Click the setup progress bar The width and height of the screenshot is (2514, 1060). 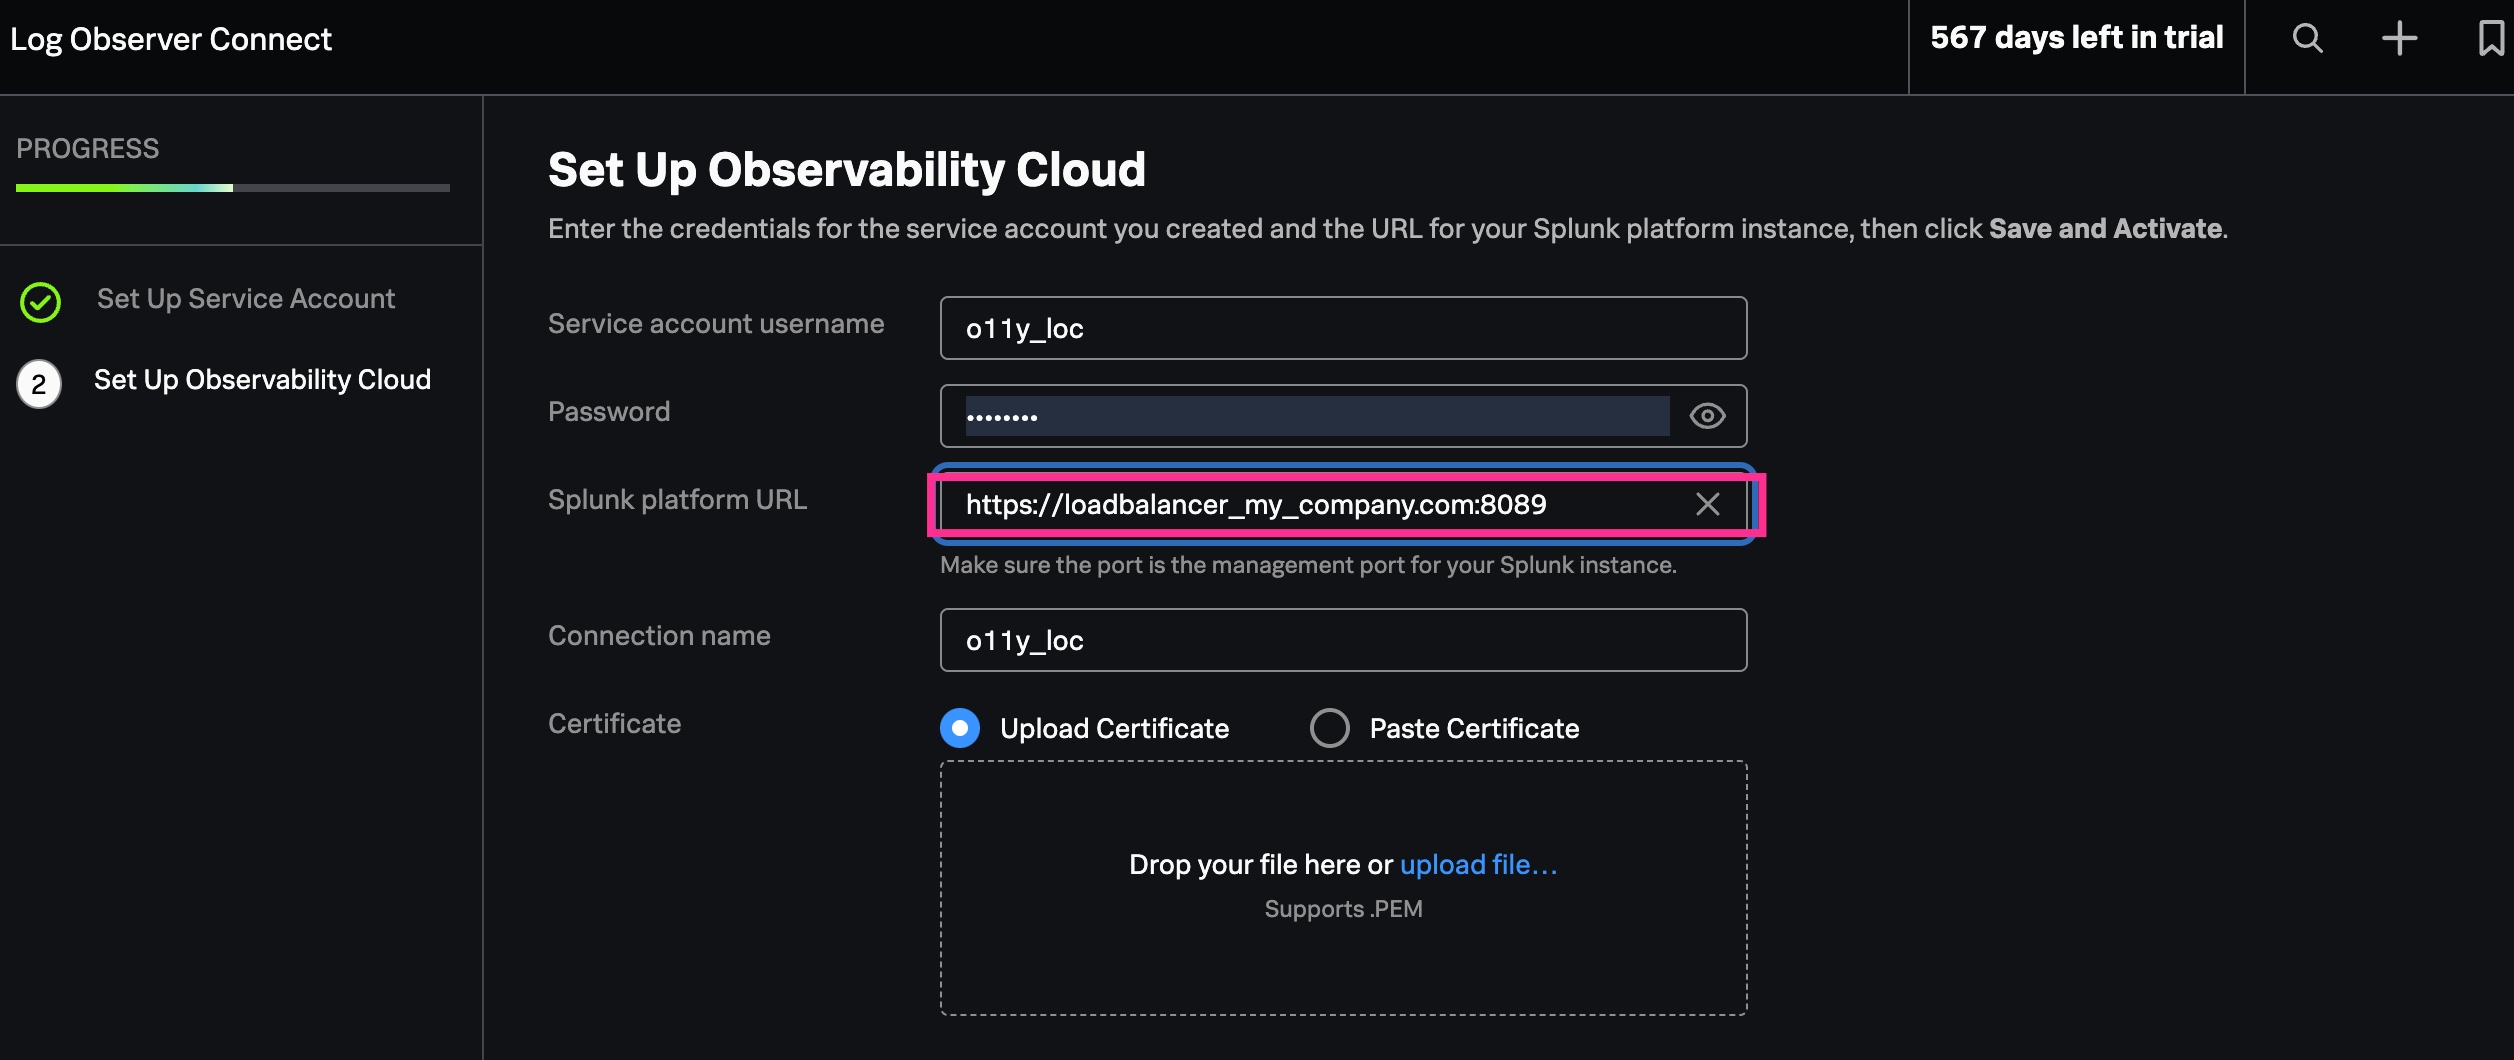point(233,188)
